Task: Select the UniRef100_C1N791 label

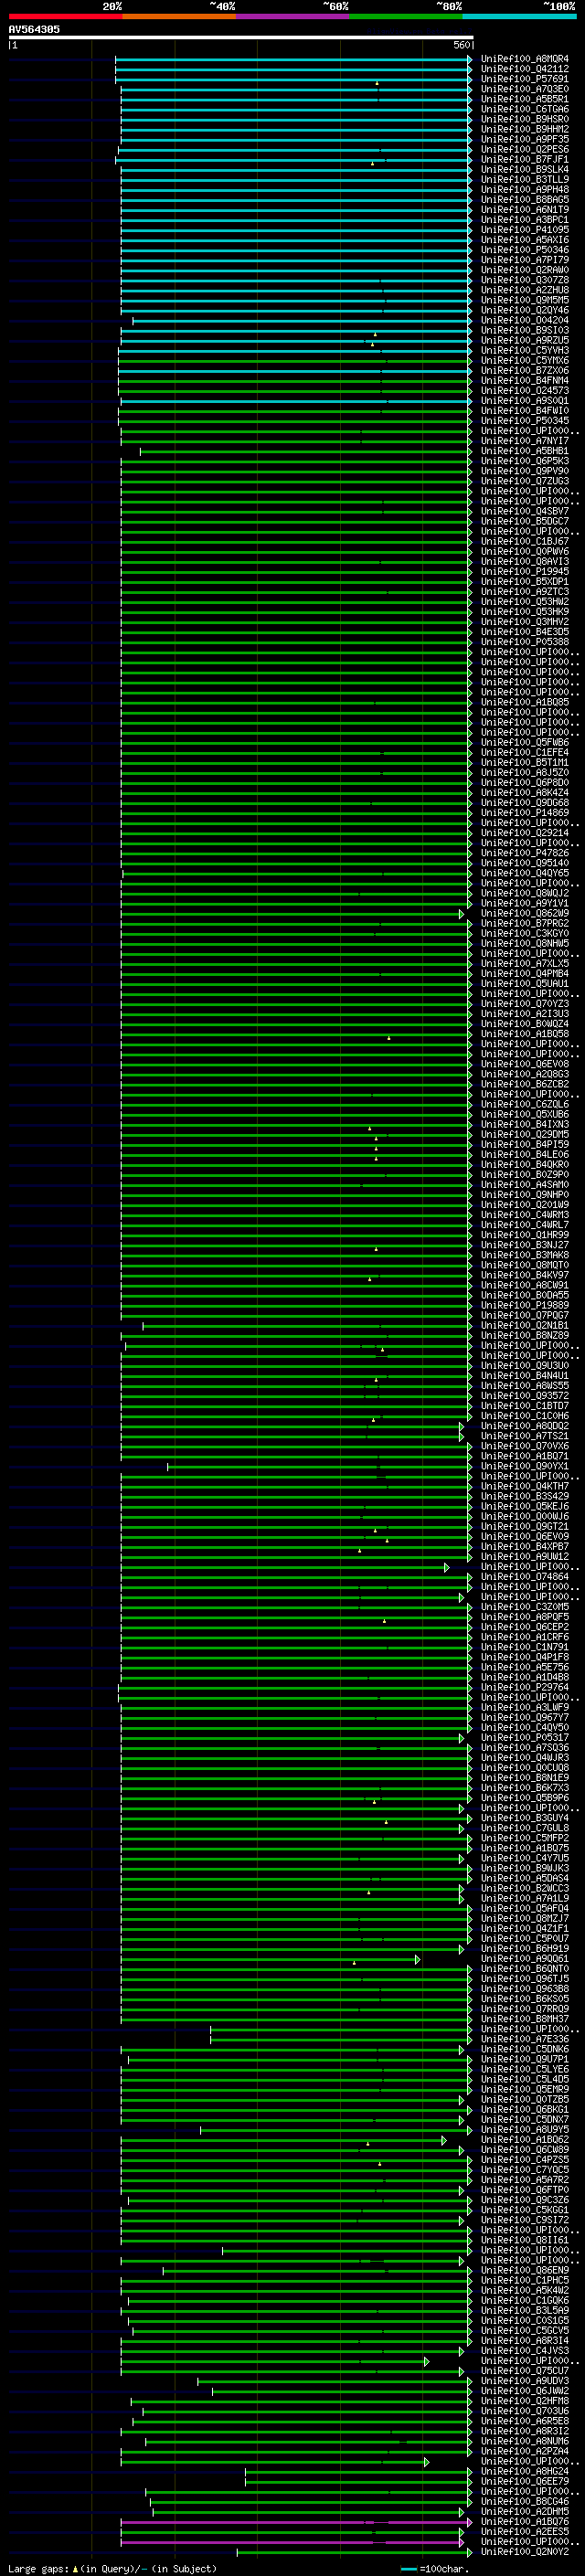Action: 525,1647
